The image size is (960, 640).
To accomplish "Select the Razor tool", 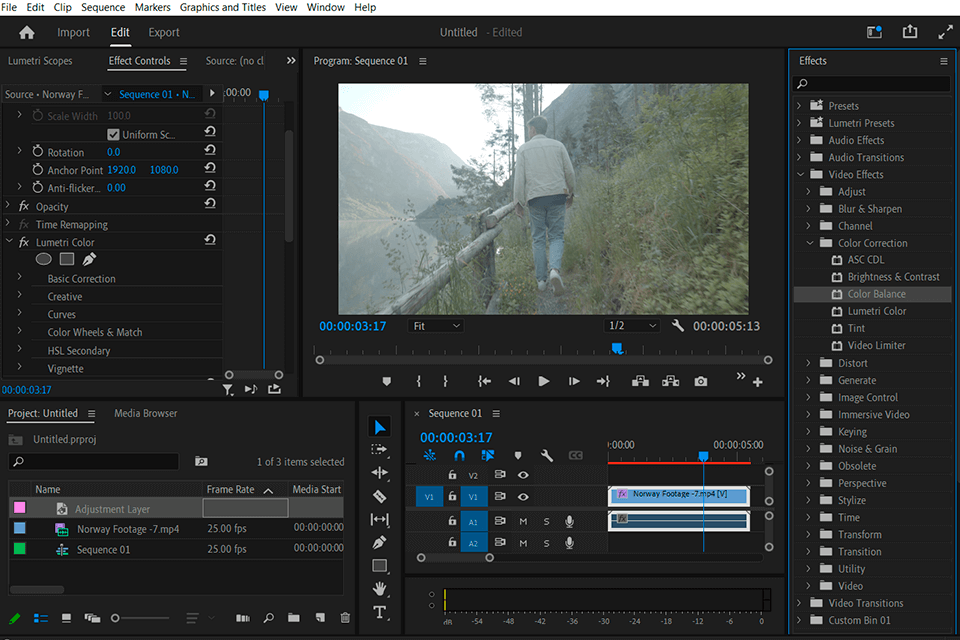I will click(380, 496).
